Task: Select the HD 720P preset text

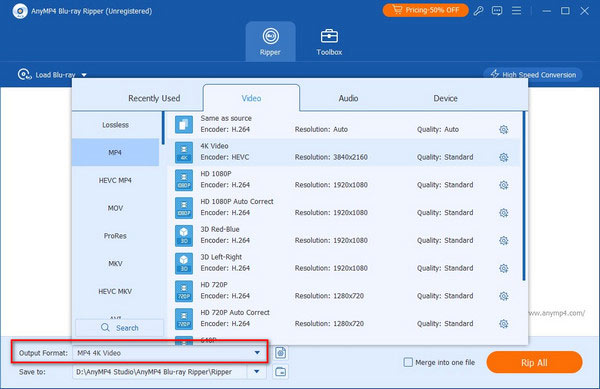Action: 214,285
